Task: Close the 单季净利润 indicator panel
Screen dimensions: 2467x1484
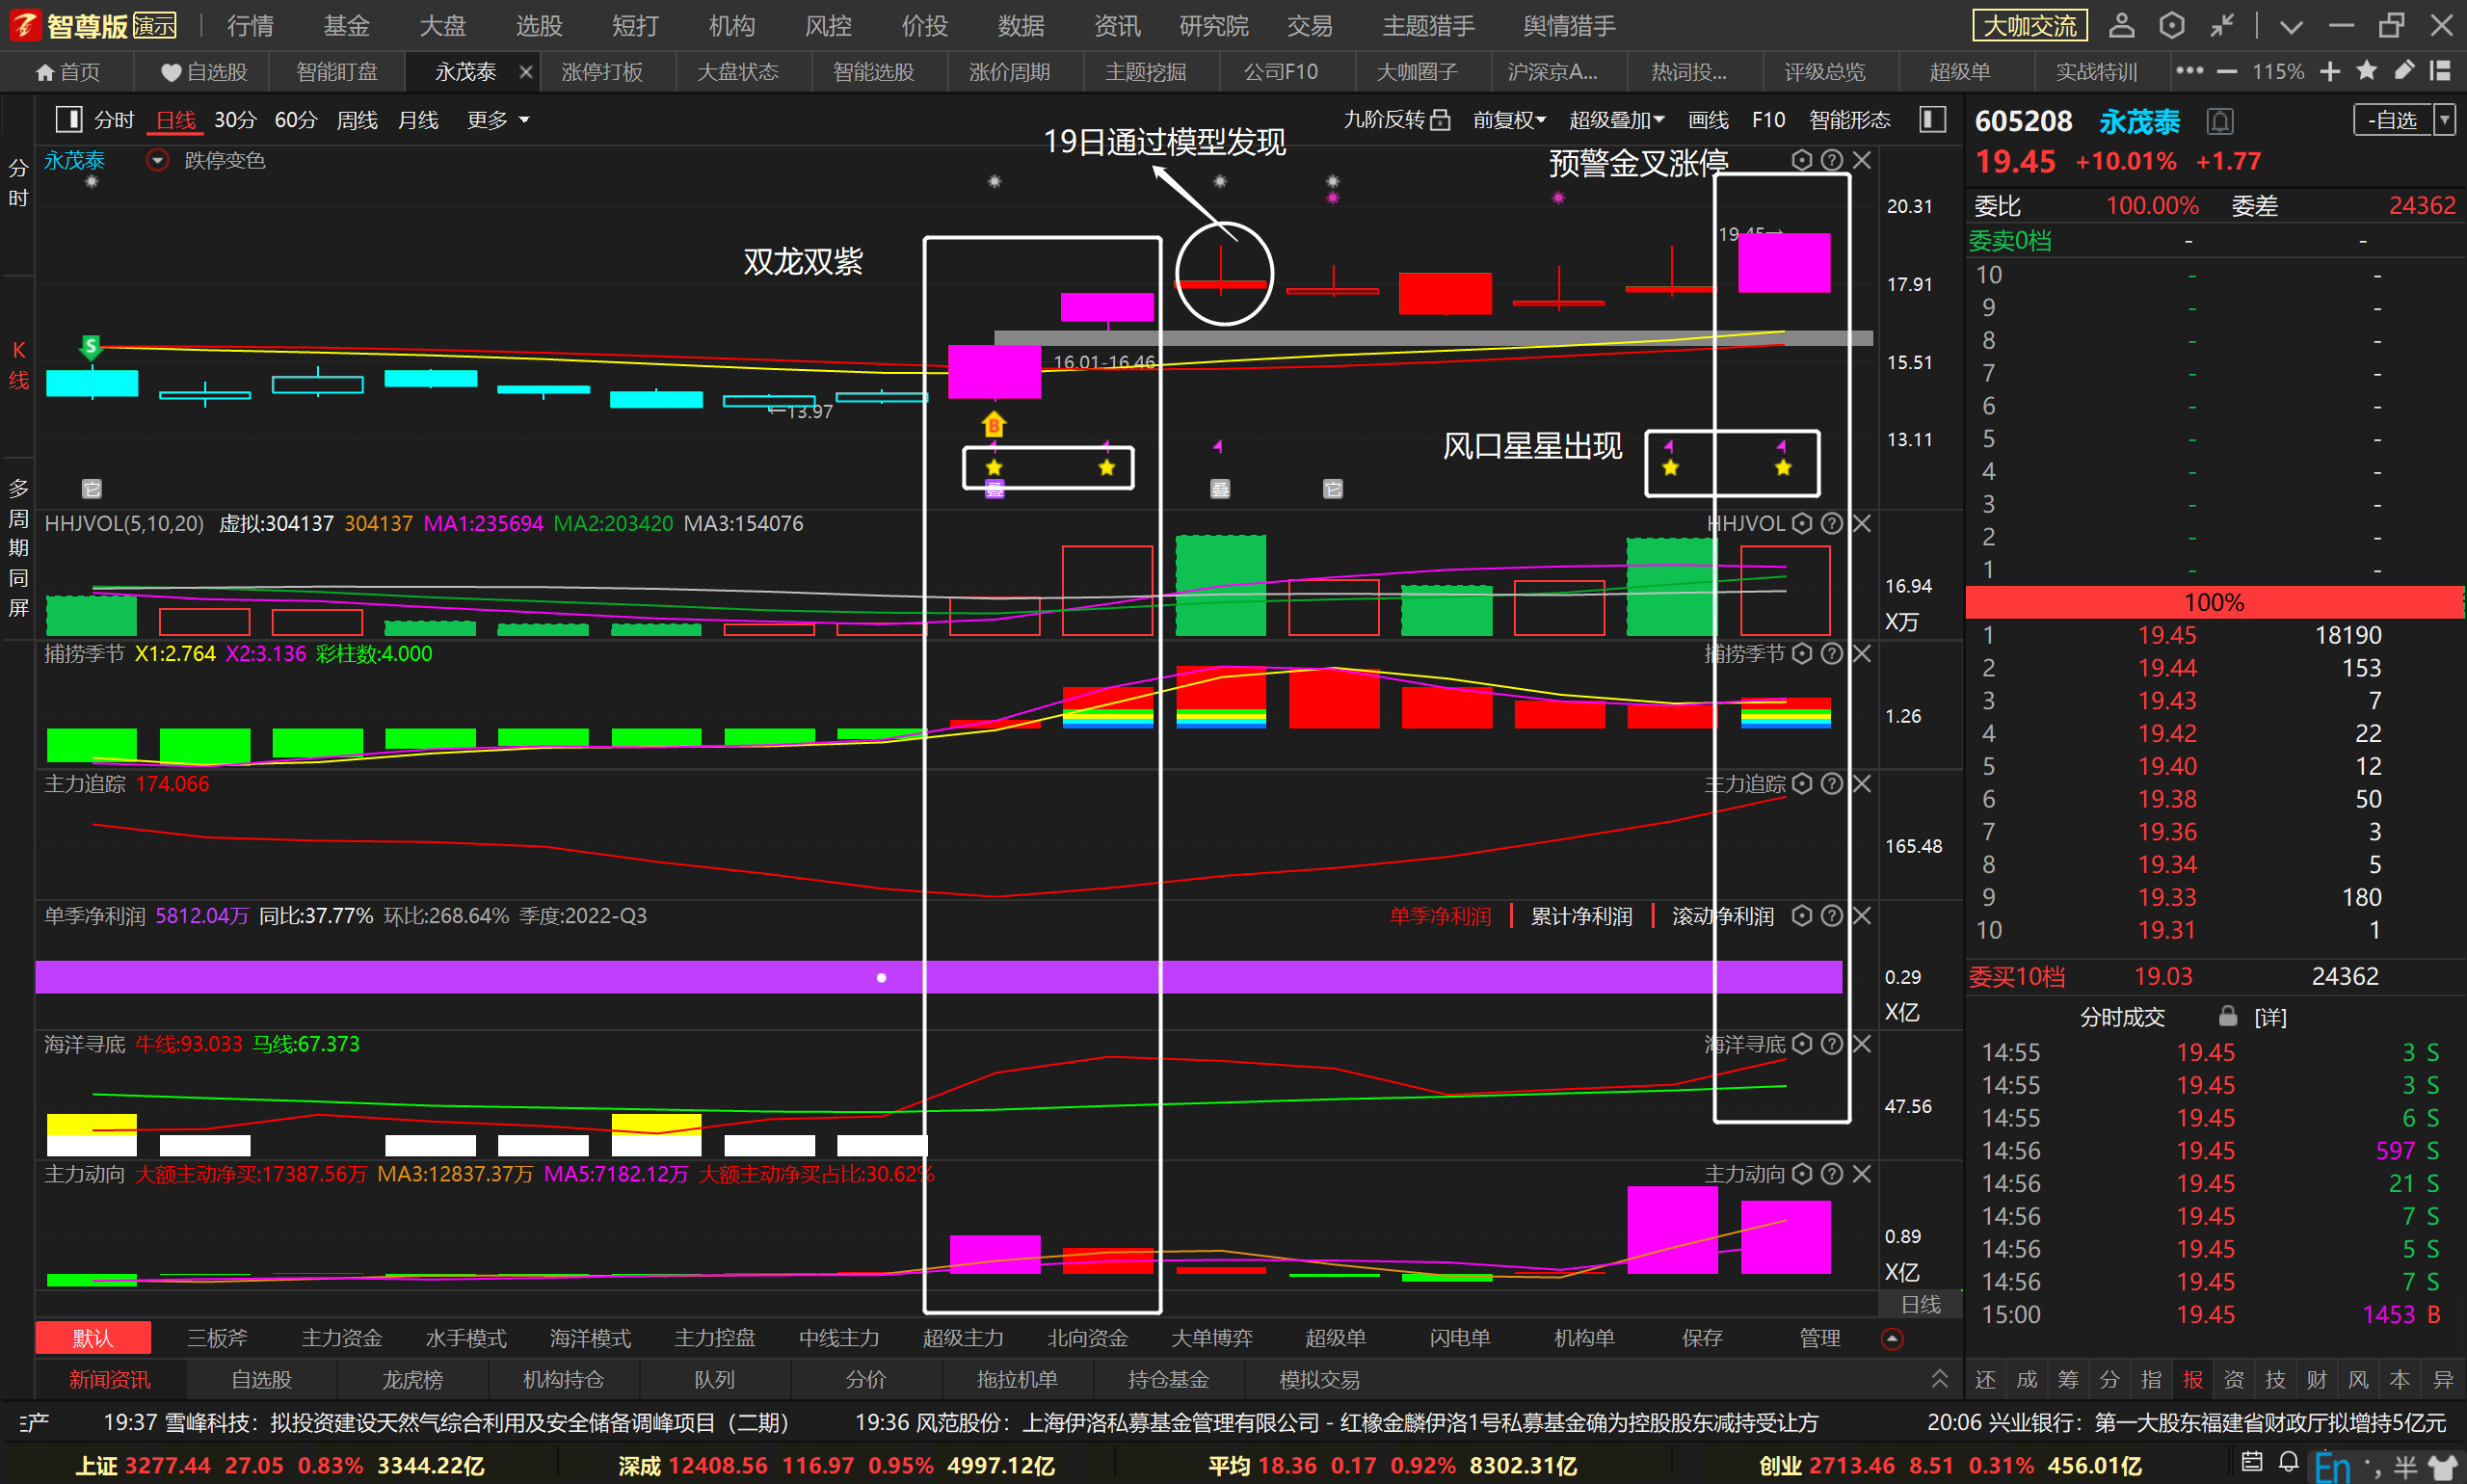Action: [x=1861, y=915]
